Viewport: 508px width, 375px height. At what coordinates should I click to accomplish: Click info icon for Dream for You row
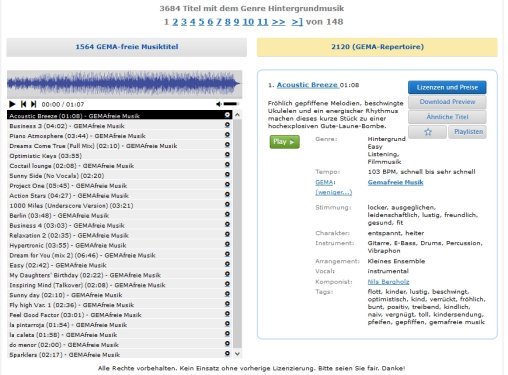click(227, 254)
